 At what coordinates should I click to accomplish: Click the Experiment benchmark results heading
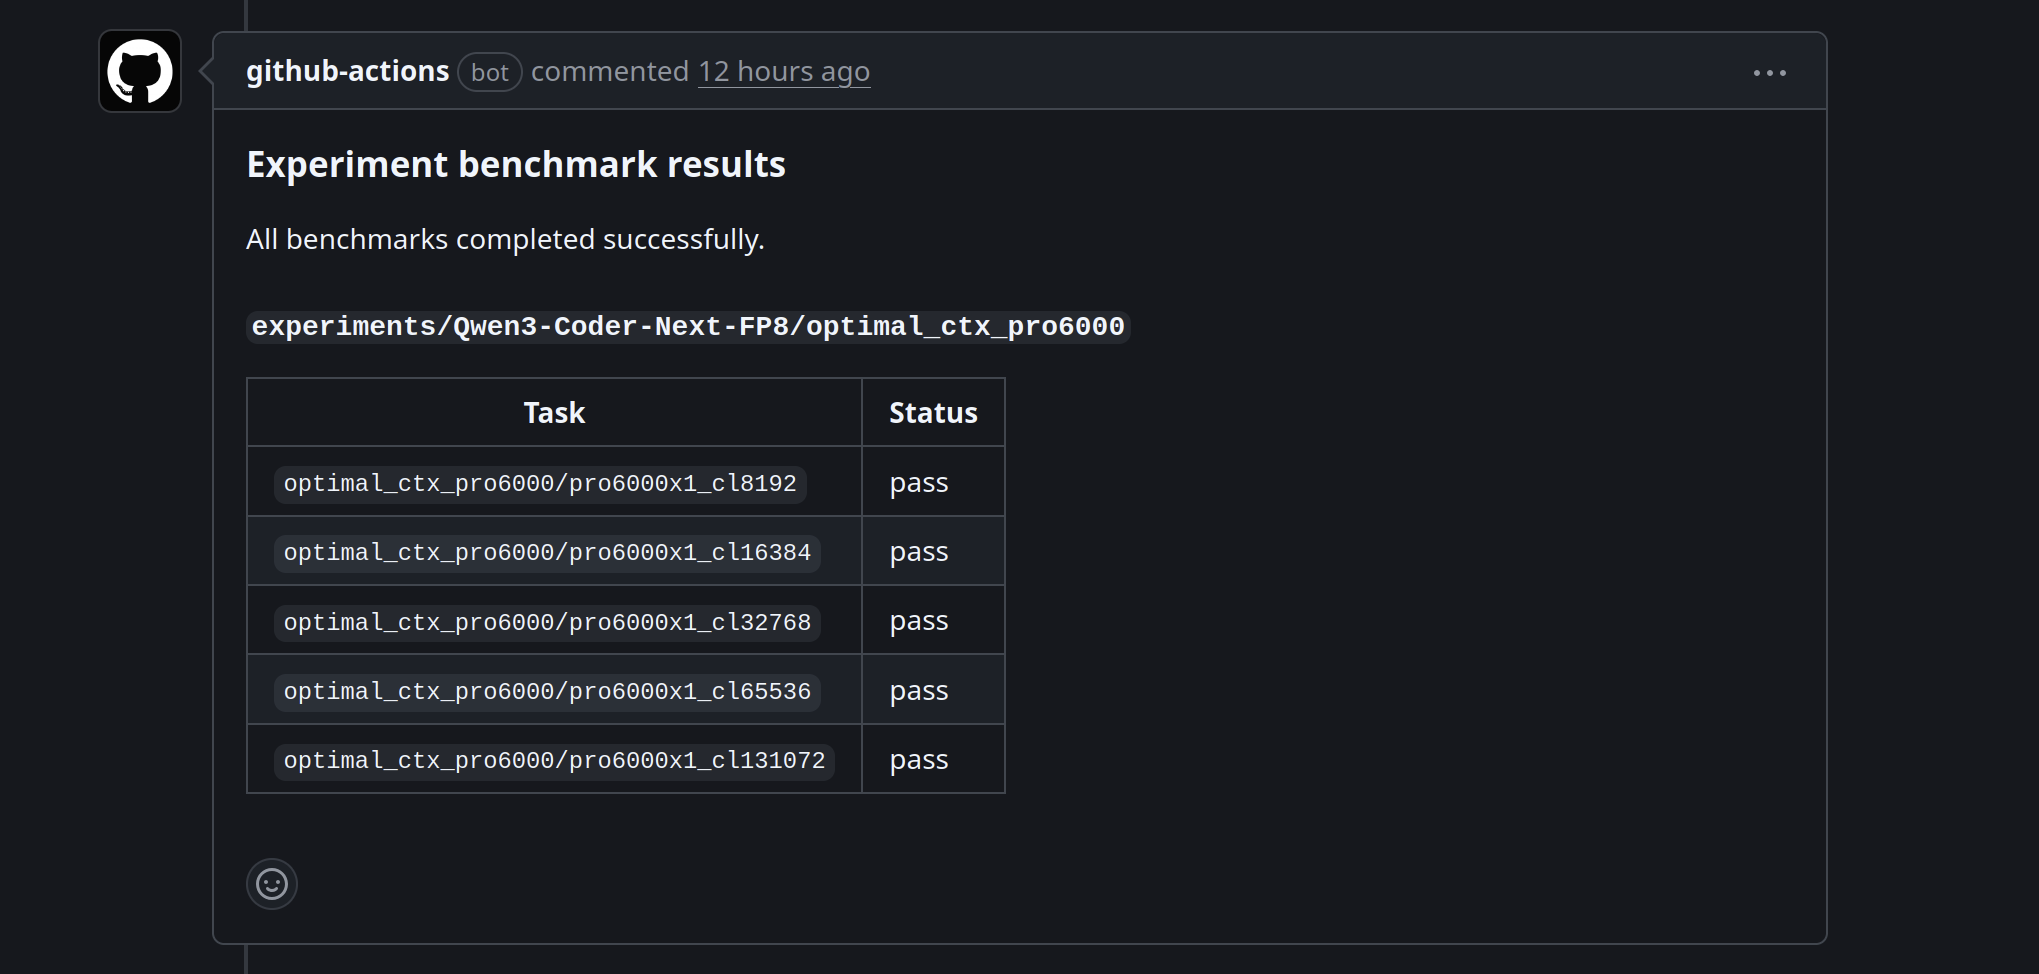[x=515, y=163]
